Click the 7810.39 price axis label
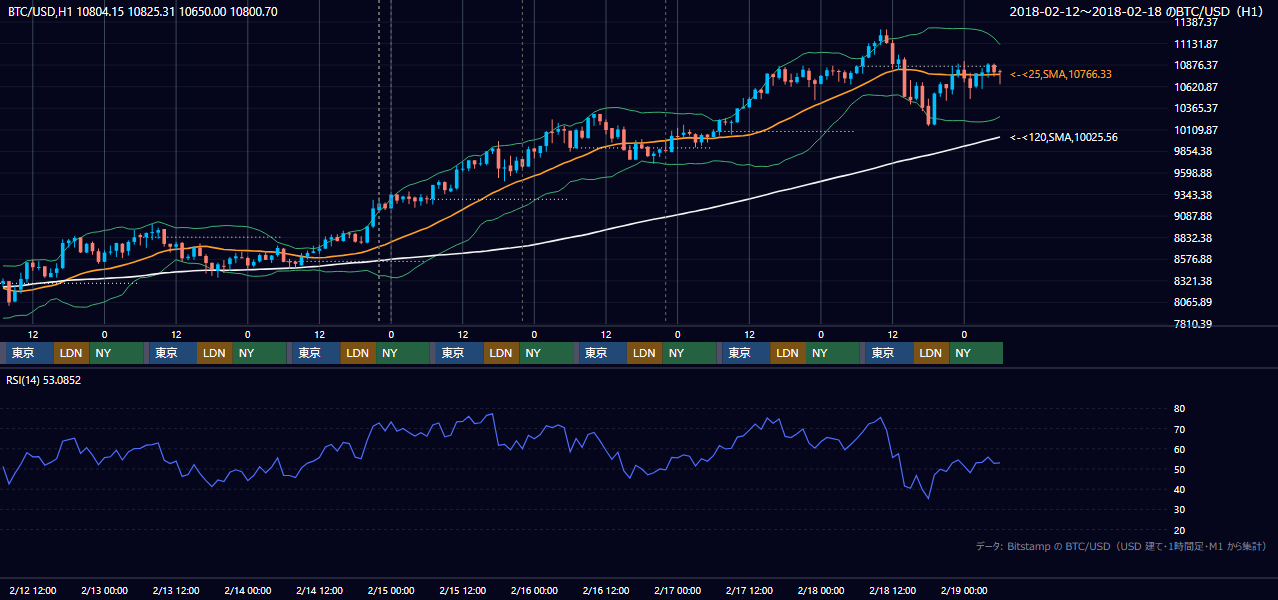The width and height of the screenshot is (1278, 600). tap(1193, 324)
